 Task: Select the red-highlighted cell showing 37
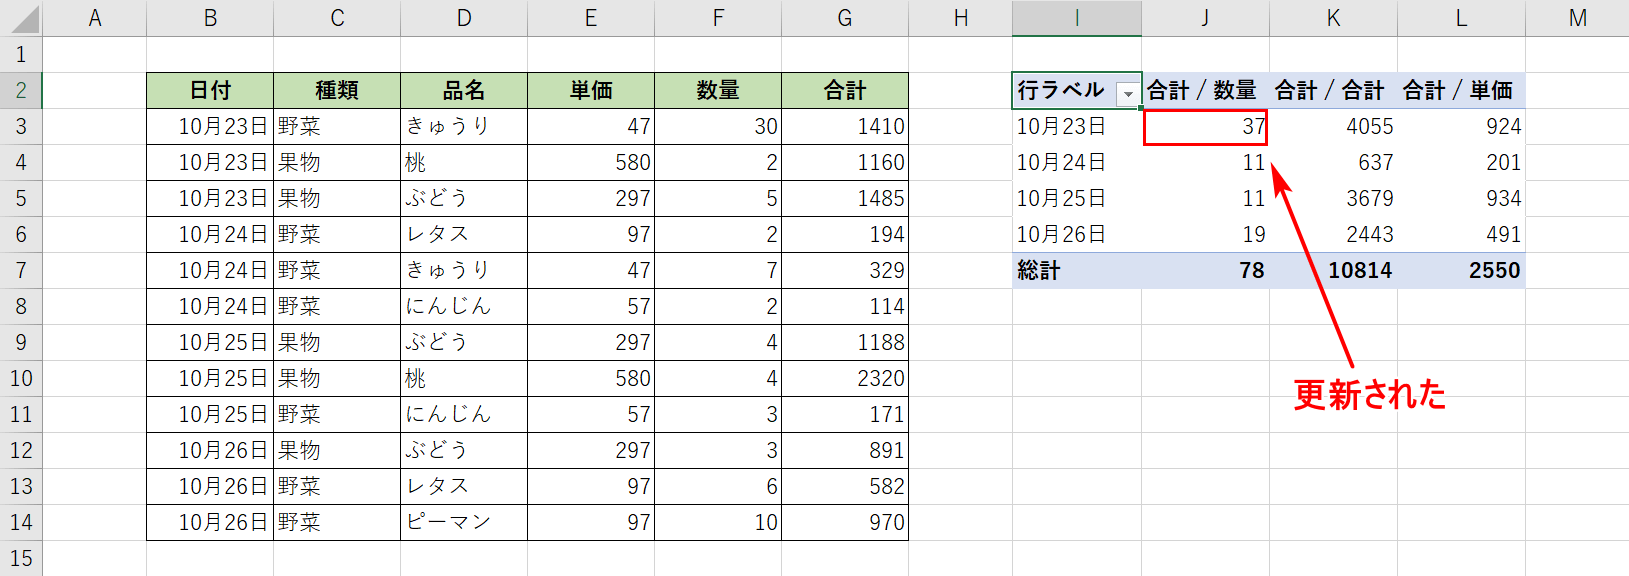pyautogui.click(x=1205, y=127)
